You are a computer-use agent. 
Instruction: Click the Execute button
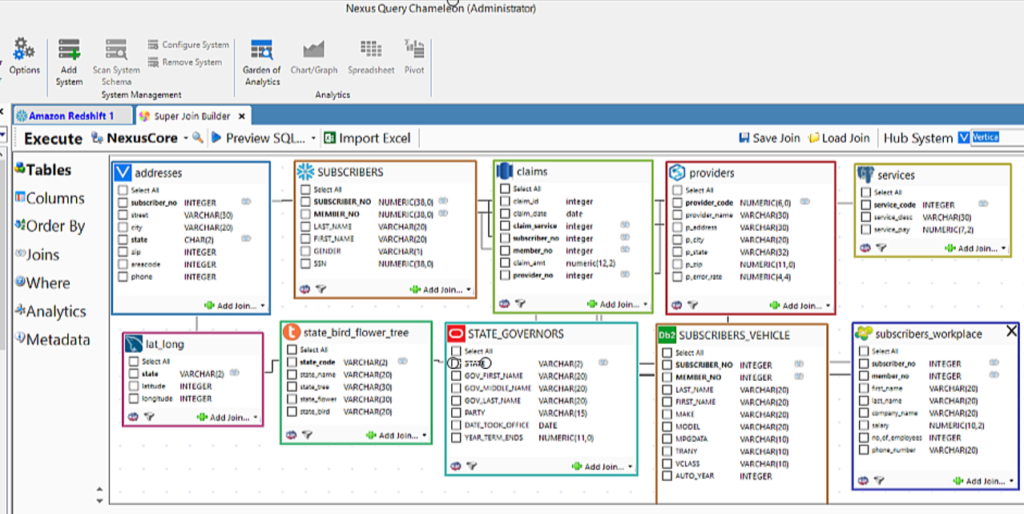click(53, 138)
